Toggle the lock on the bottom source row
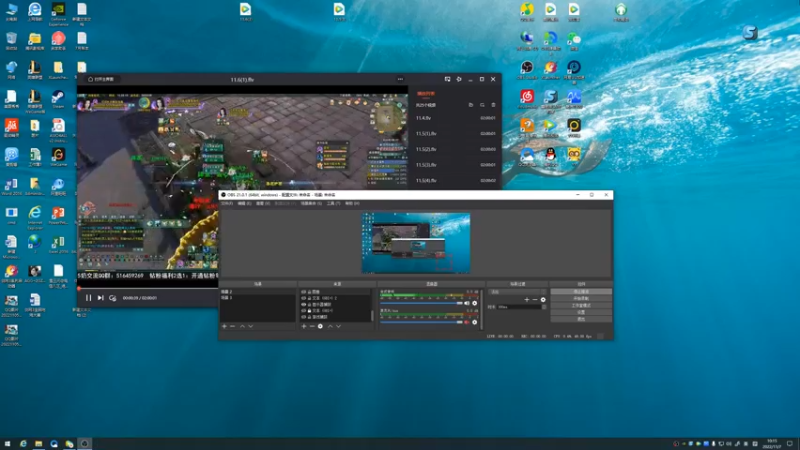Screen dimensions: 800x450 309,317
